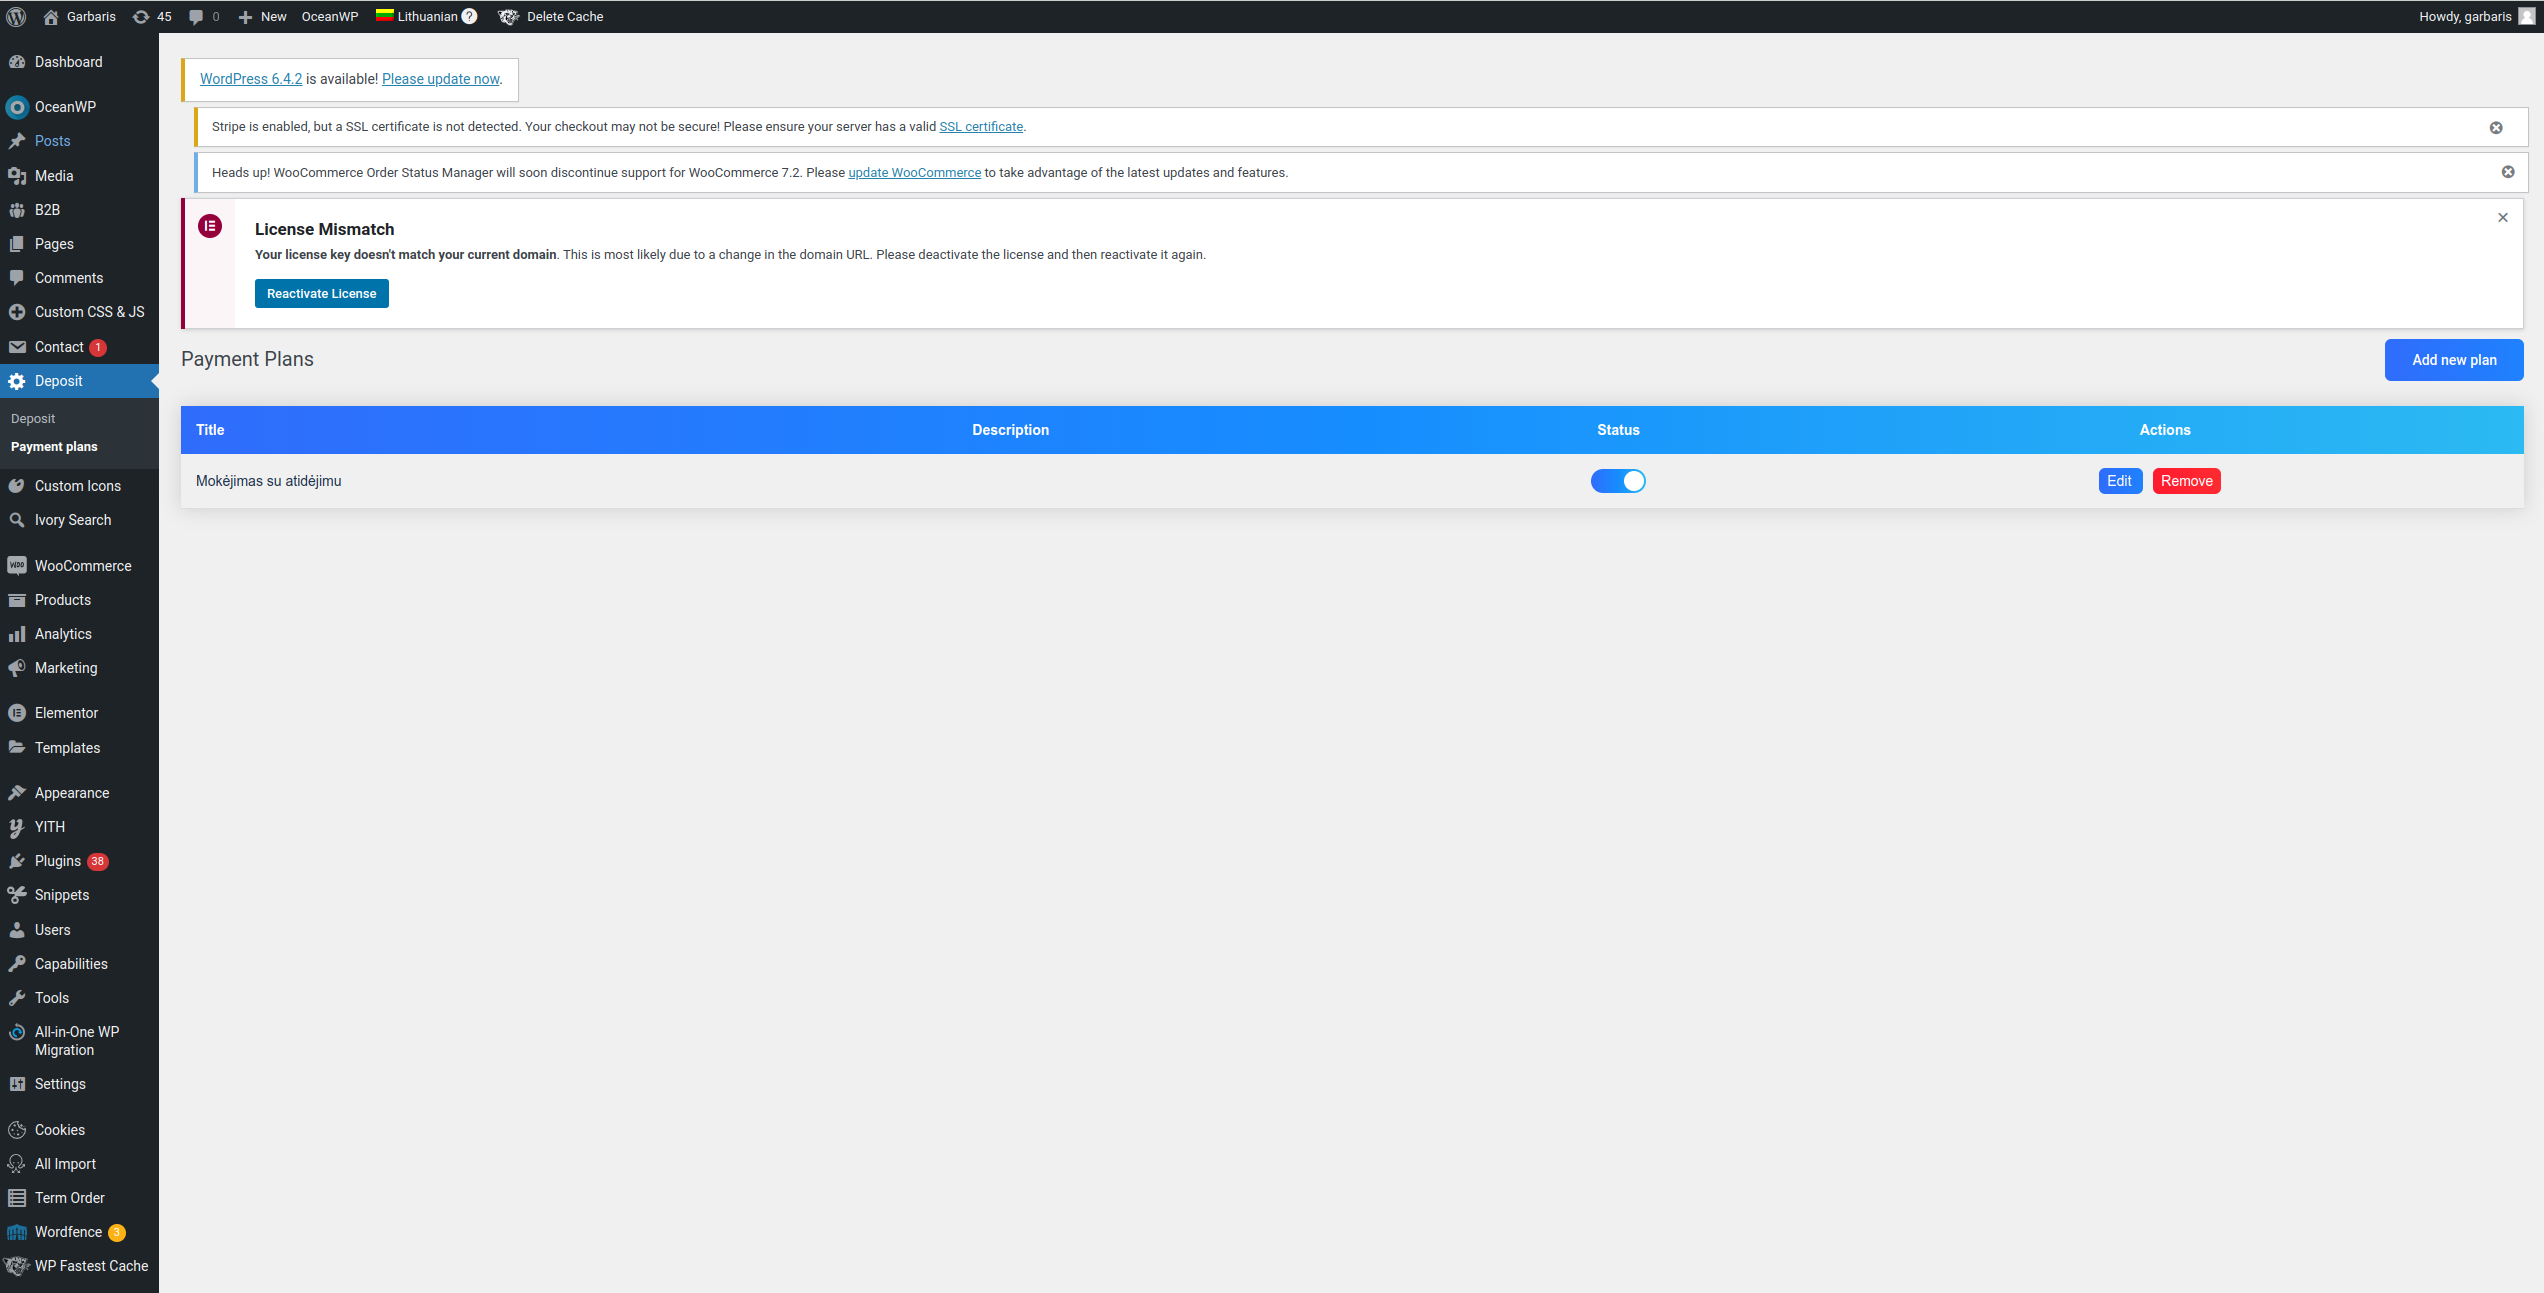Open Snippets in the sidebar

point(79,895)
